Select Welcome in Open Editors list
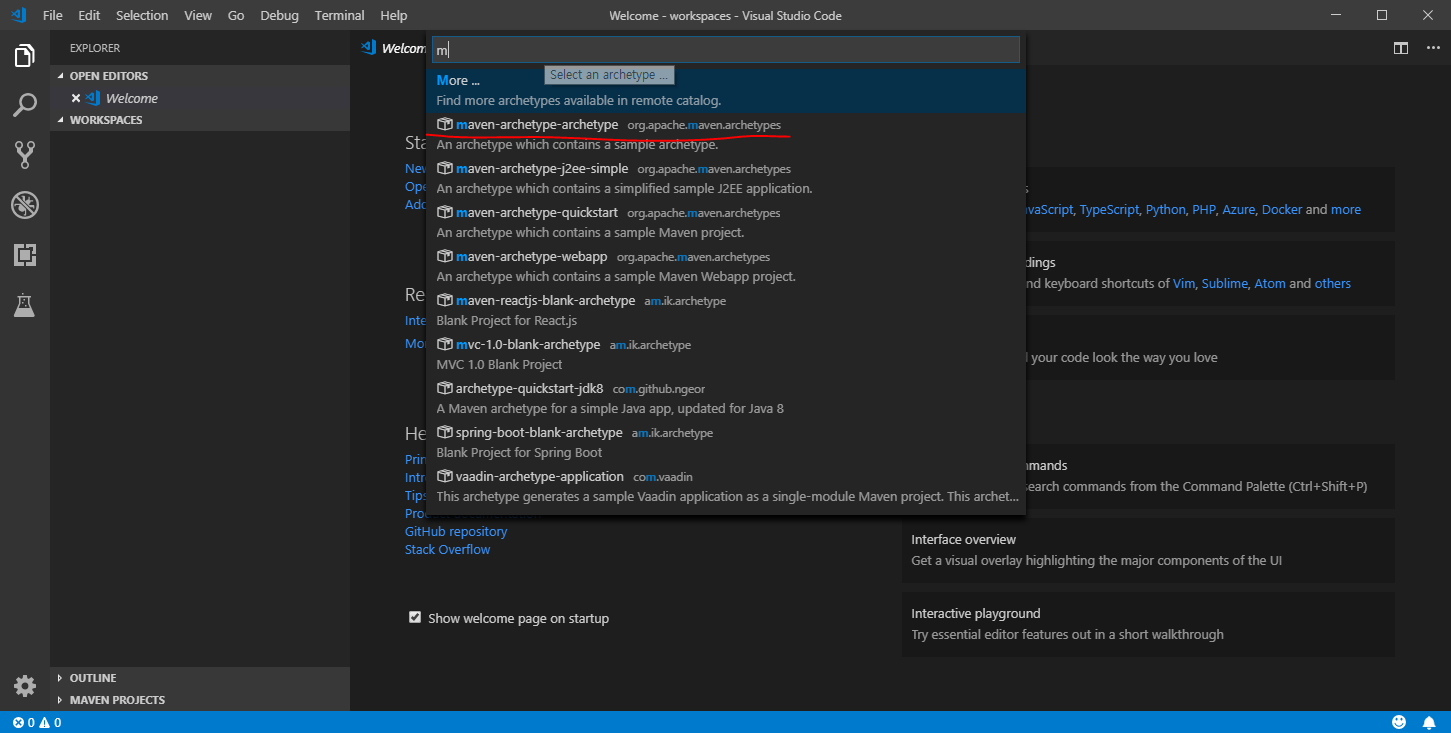1451x733 pixels. point(200,98)
